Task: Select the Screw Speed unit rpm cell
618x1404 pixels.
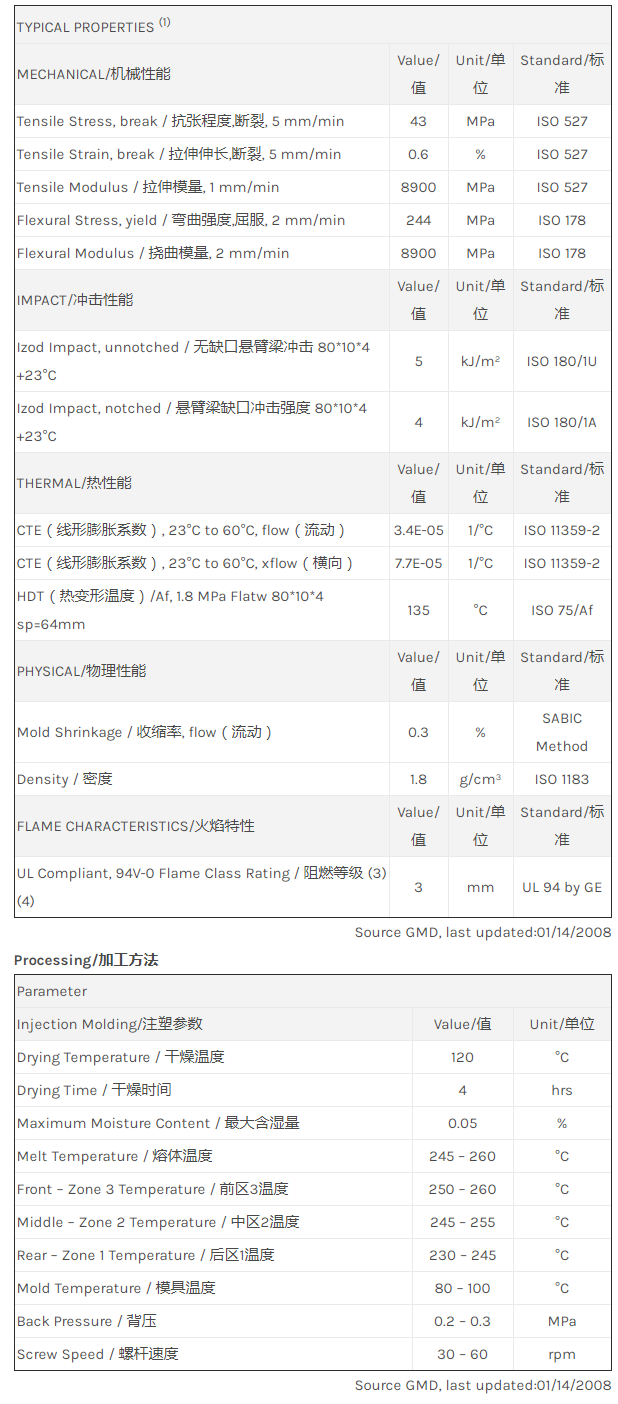Action: click(x=562, y=1354)
